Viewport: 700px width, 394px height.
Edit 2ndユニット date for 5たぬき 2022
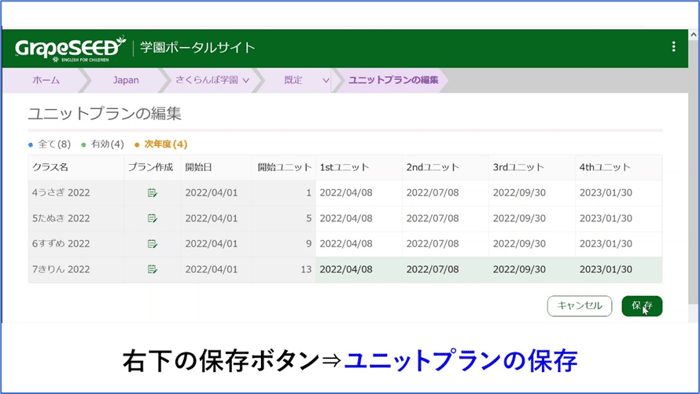[446, 218]
